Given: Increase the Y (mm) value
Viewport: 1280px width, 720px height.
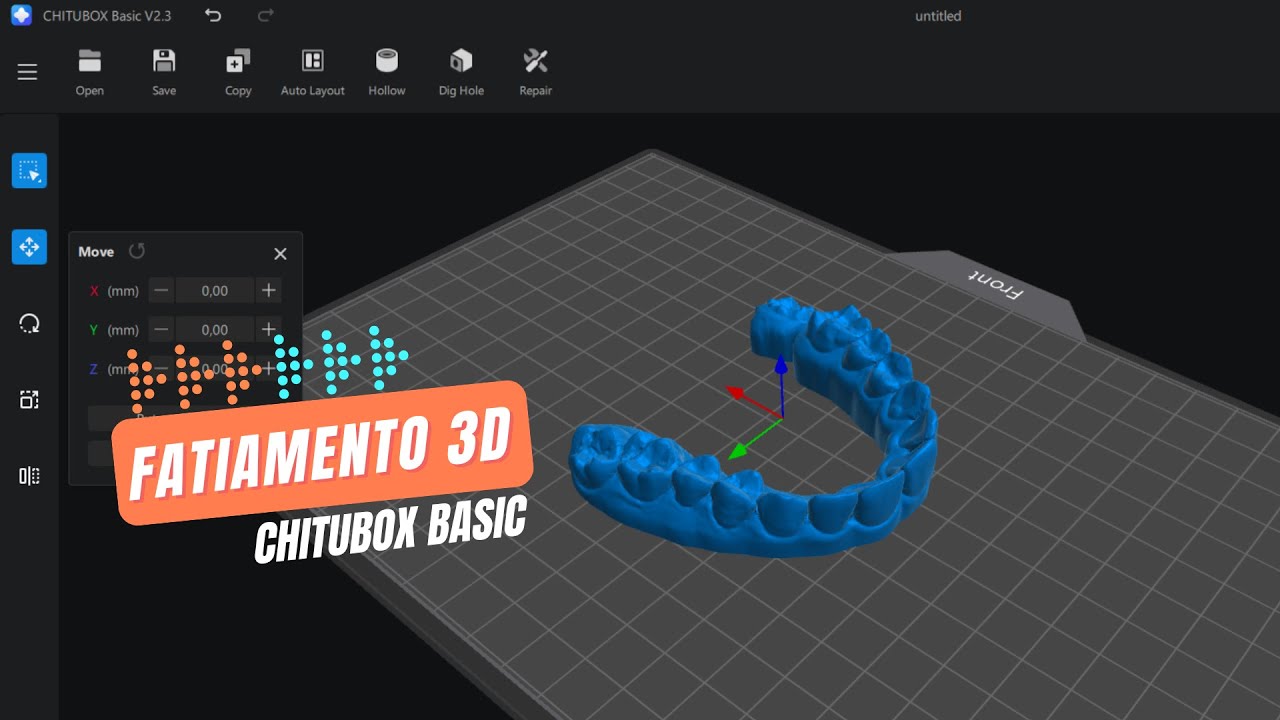Looking at the screenshot, I should coord(268,329).
